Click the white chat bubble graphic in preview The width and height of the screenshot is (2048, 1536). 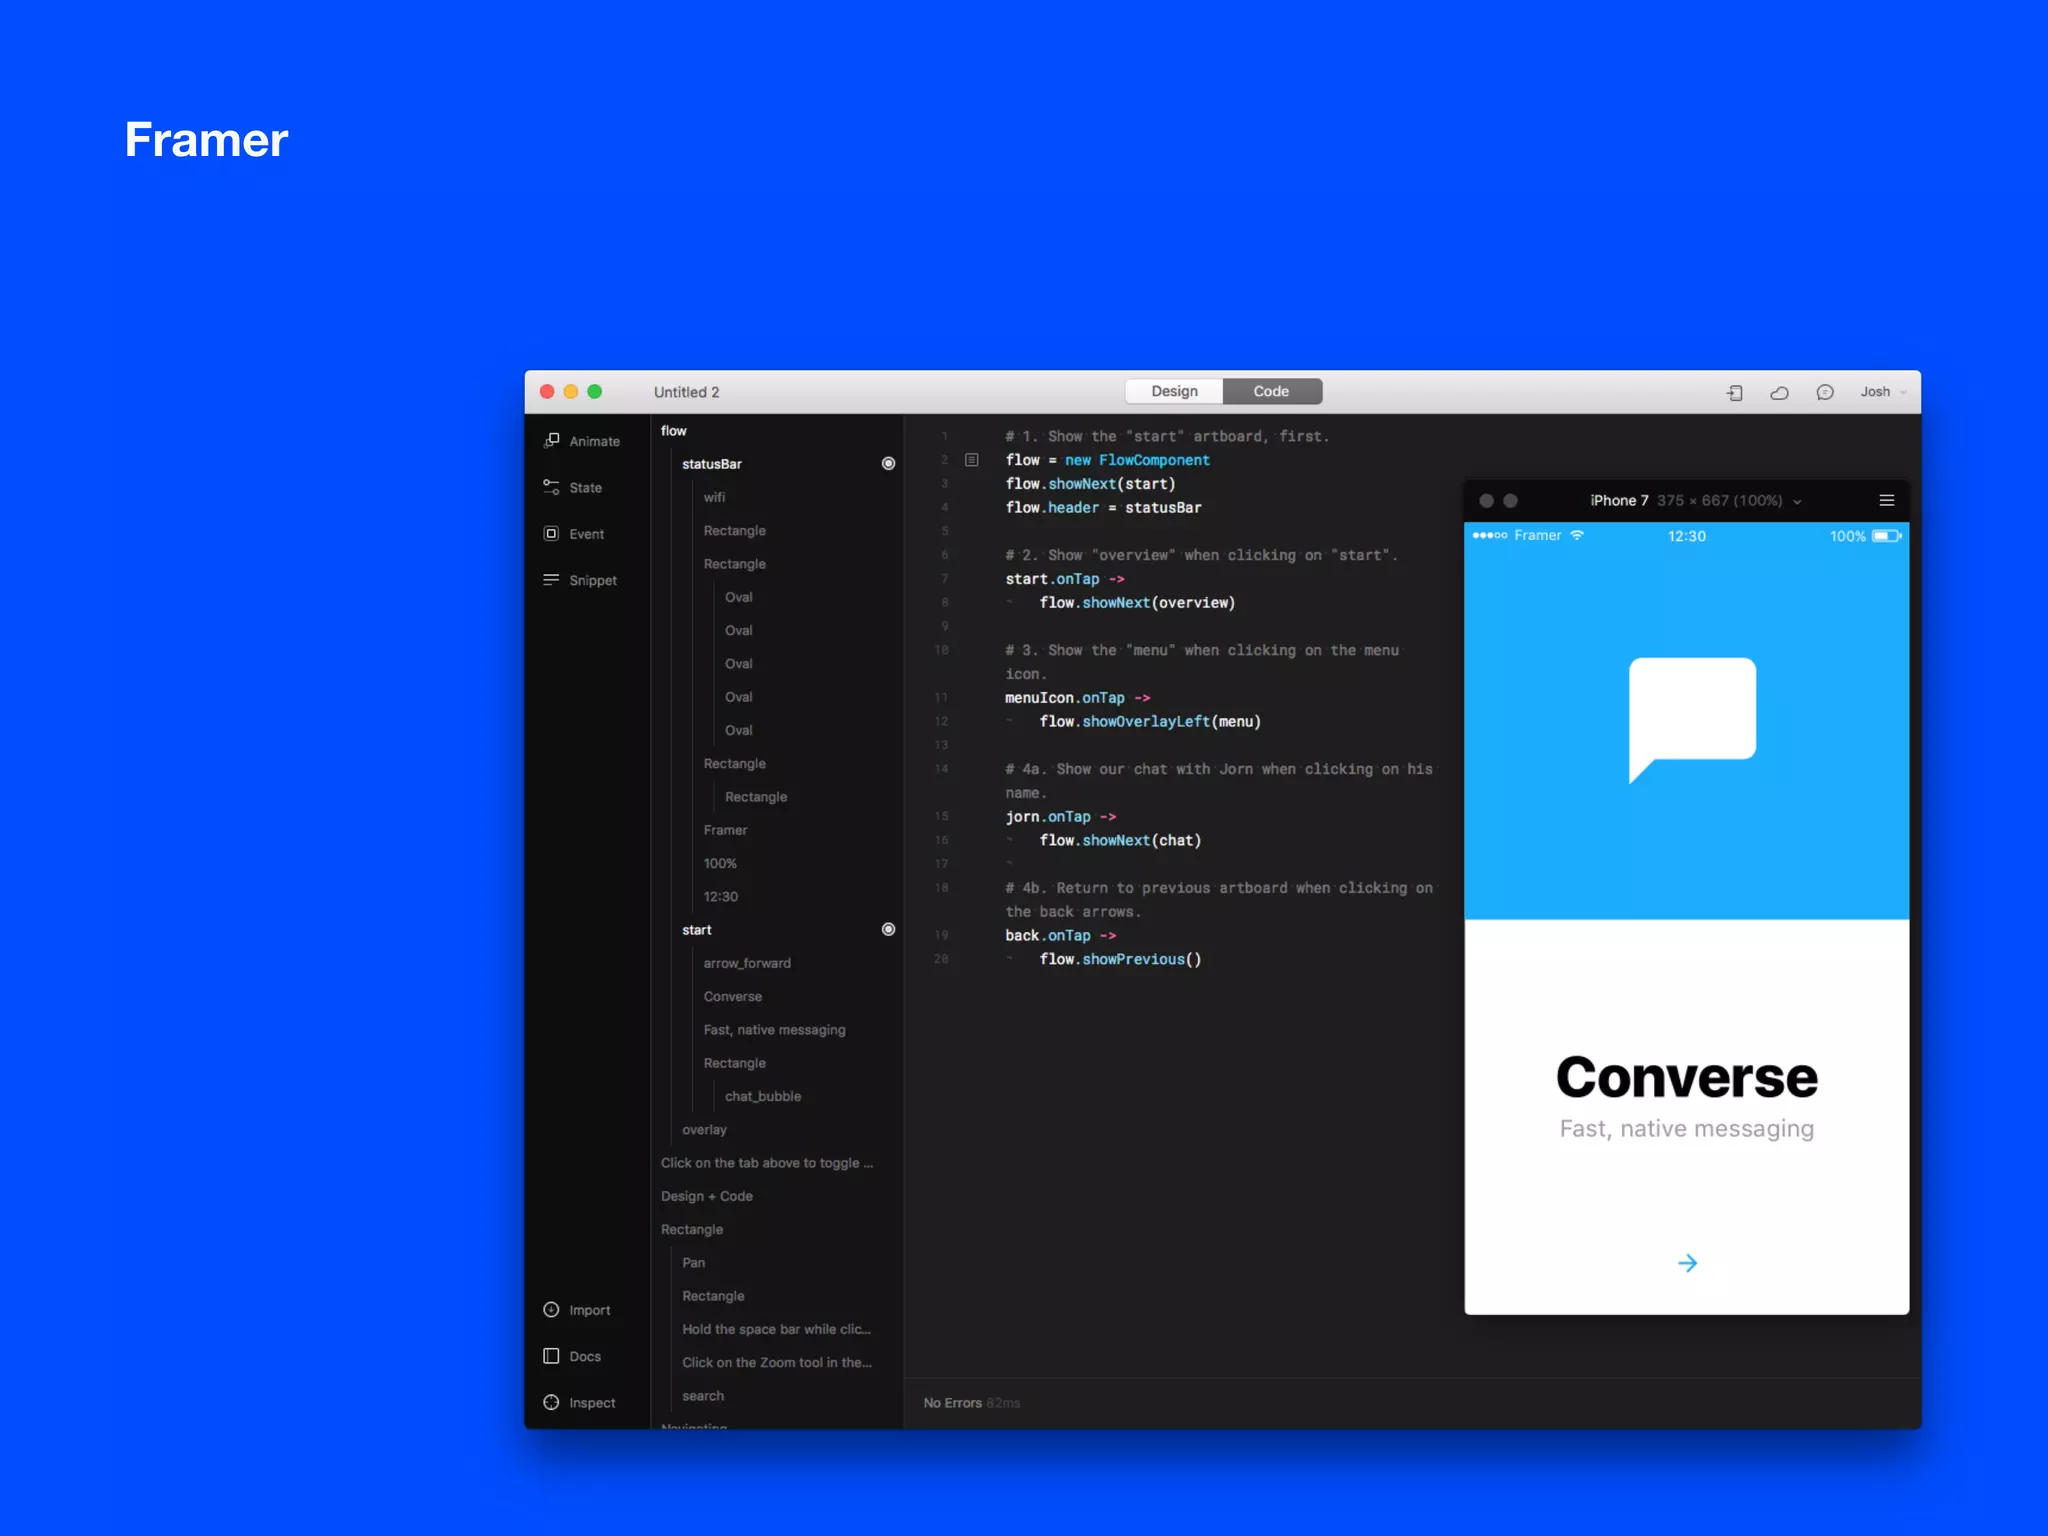1692,719
